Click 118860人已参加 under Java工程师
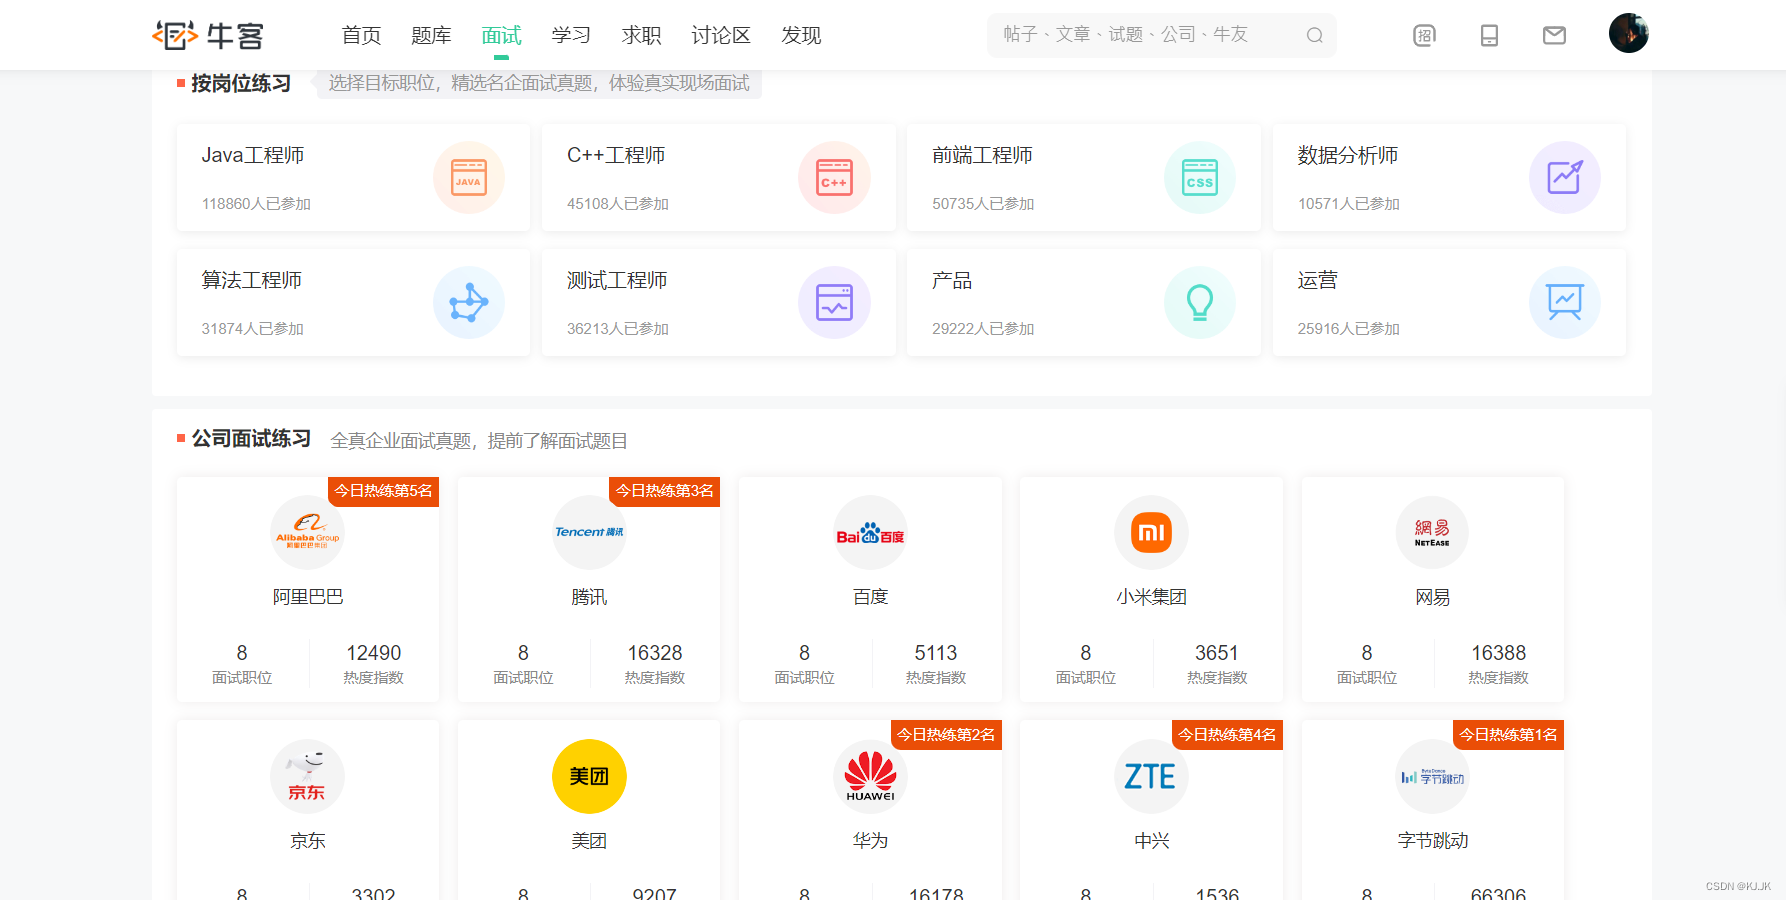1786x900 pixels. [256, 203]
